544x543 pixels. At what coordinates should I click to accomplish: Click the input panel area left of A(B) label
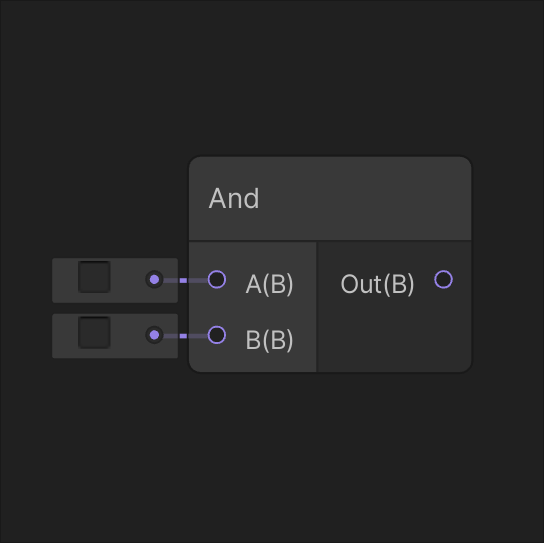click(198, 307)
